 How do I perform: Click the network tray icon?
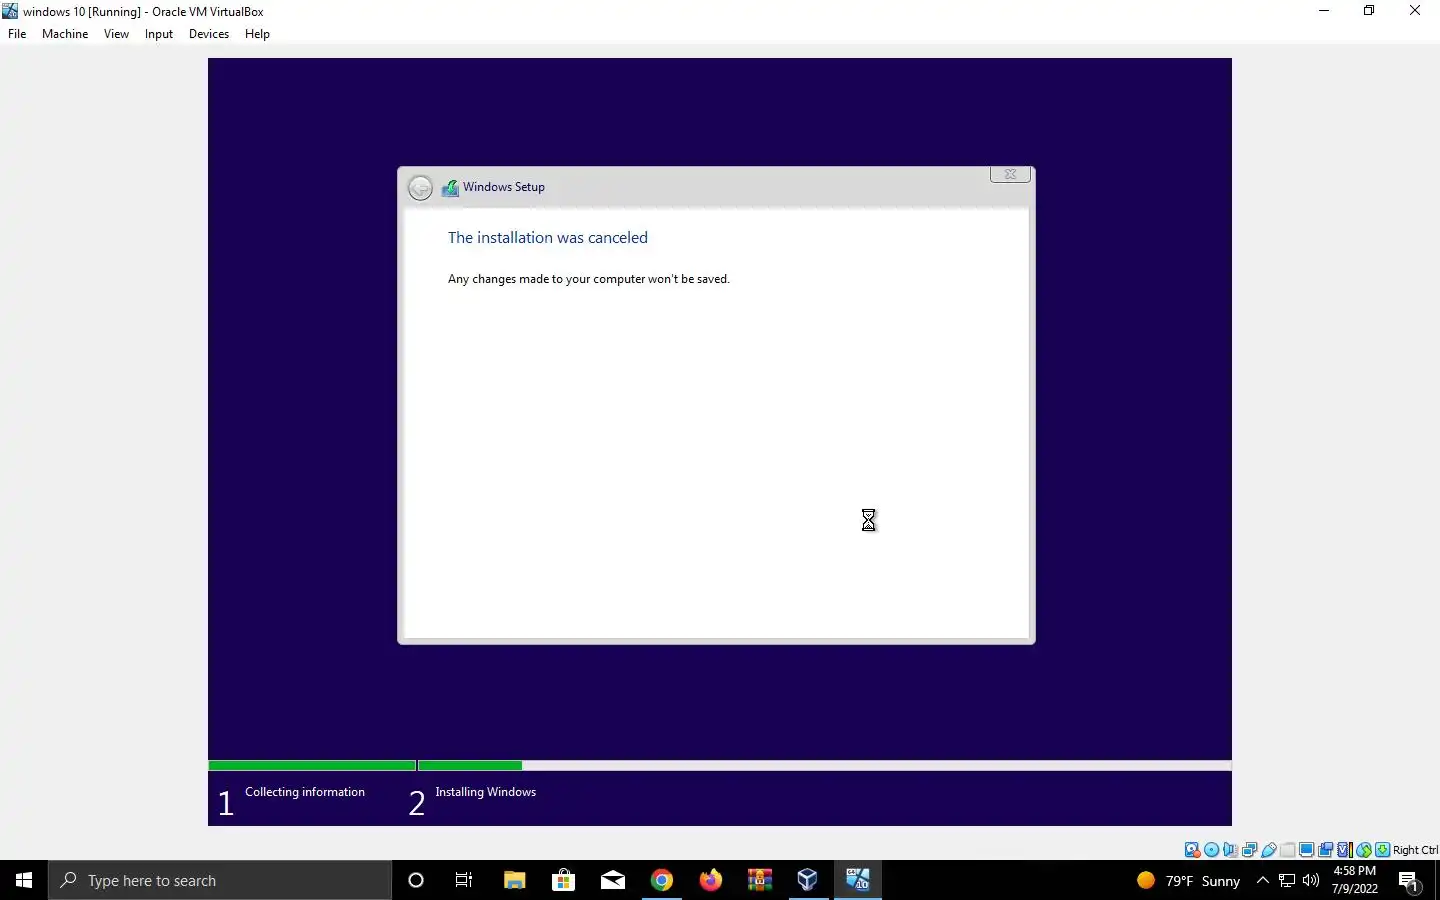1287,881
